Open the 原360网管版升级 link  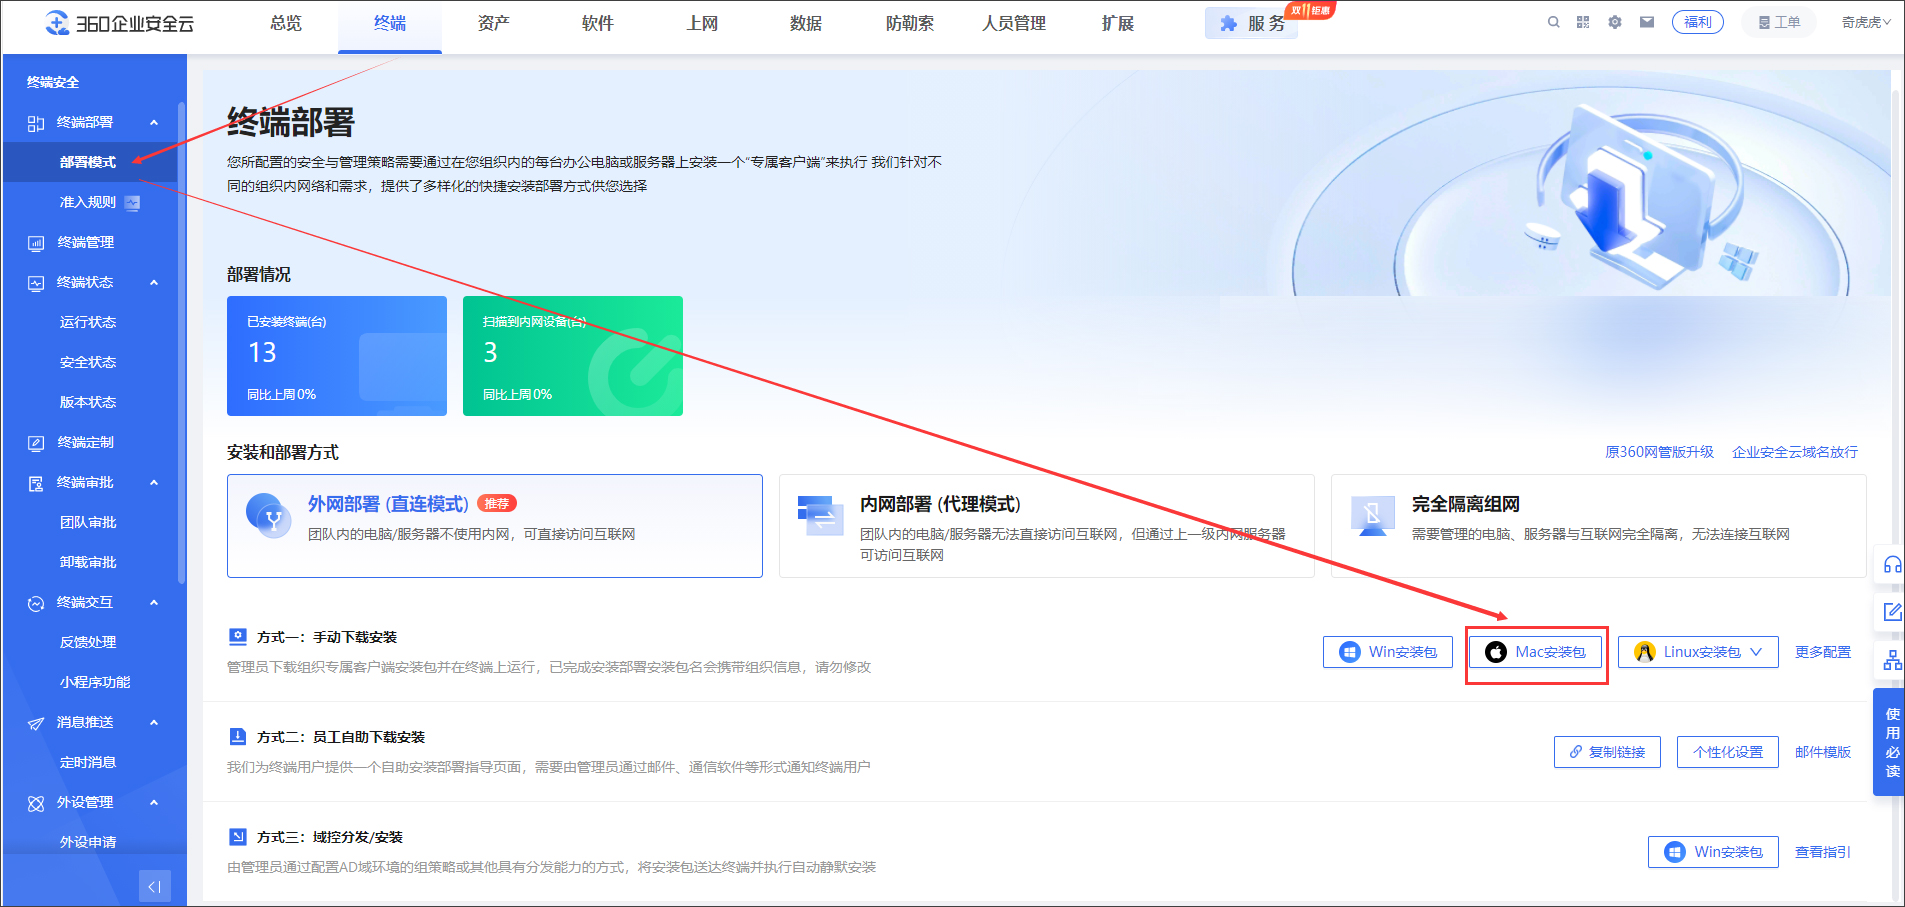pyautogui.click(x=1659, y=452)
